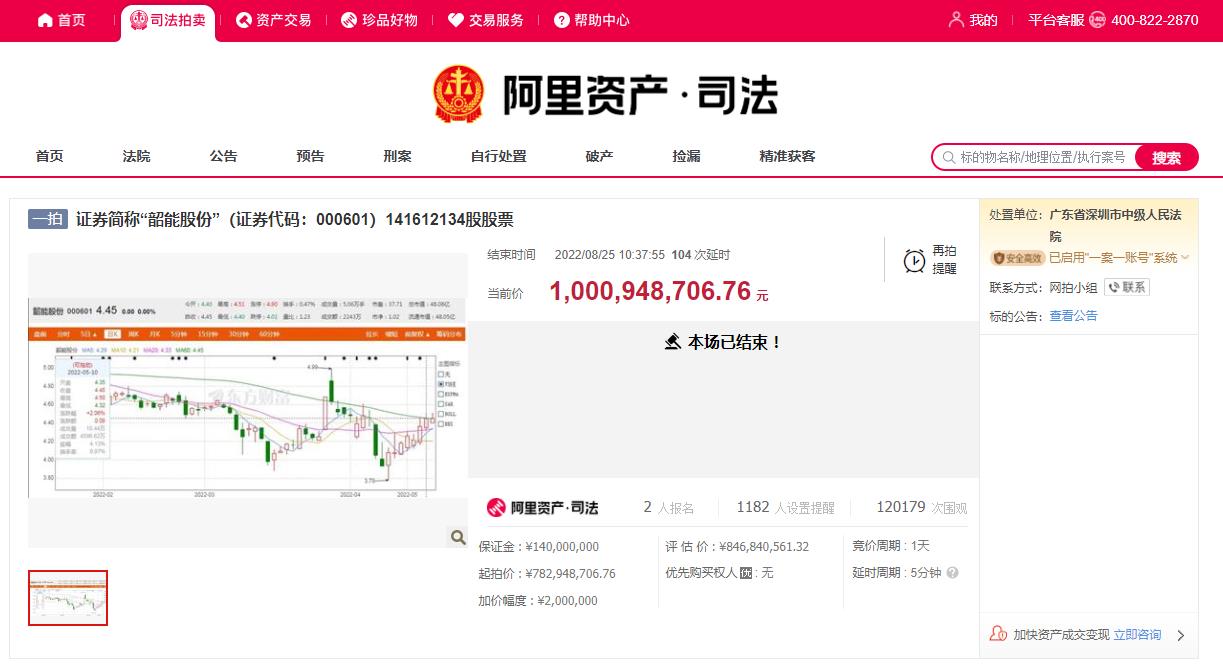This screenshot has height=669, width=1223.
Task: Open 帮助中心 in the top bar
Action: (x=591, y=20)
